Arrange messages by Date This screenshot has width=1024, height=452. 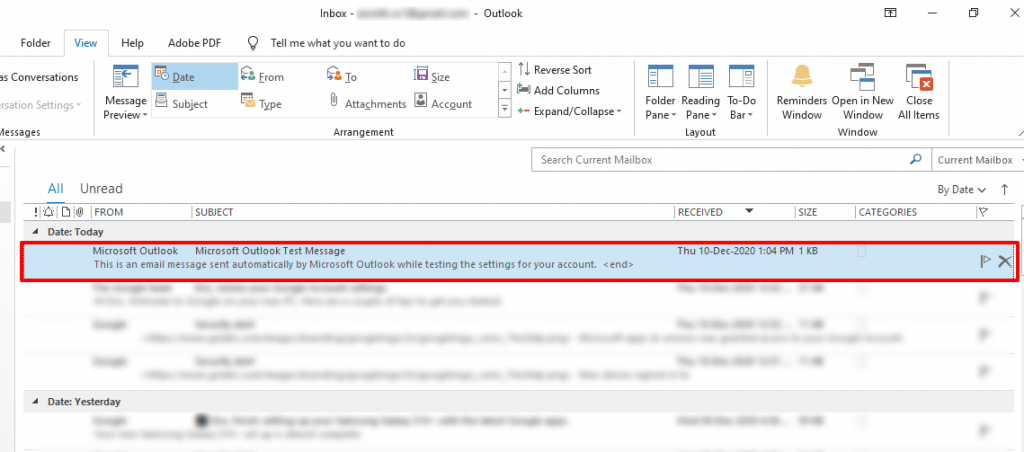pos(195,76)
